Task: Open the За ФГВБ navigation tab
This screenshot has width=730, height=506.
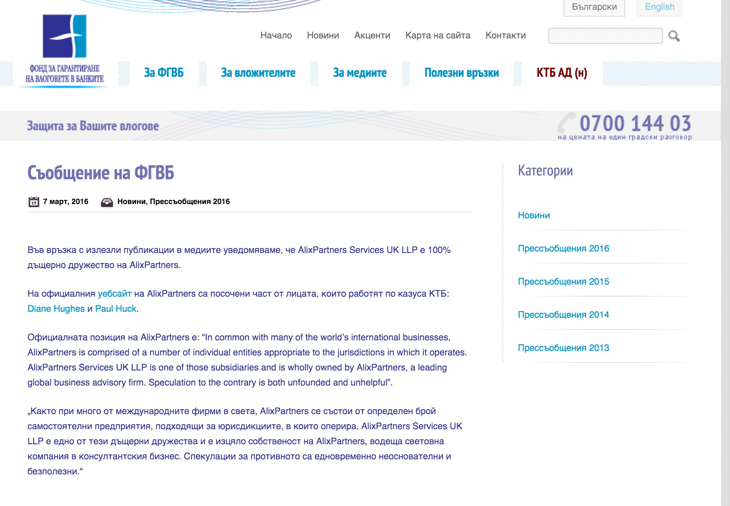Action: pos(163,73)
